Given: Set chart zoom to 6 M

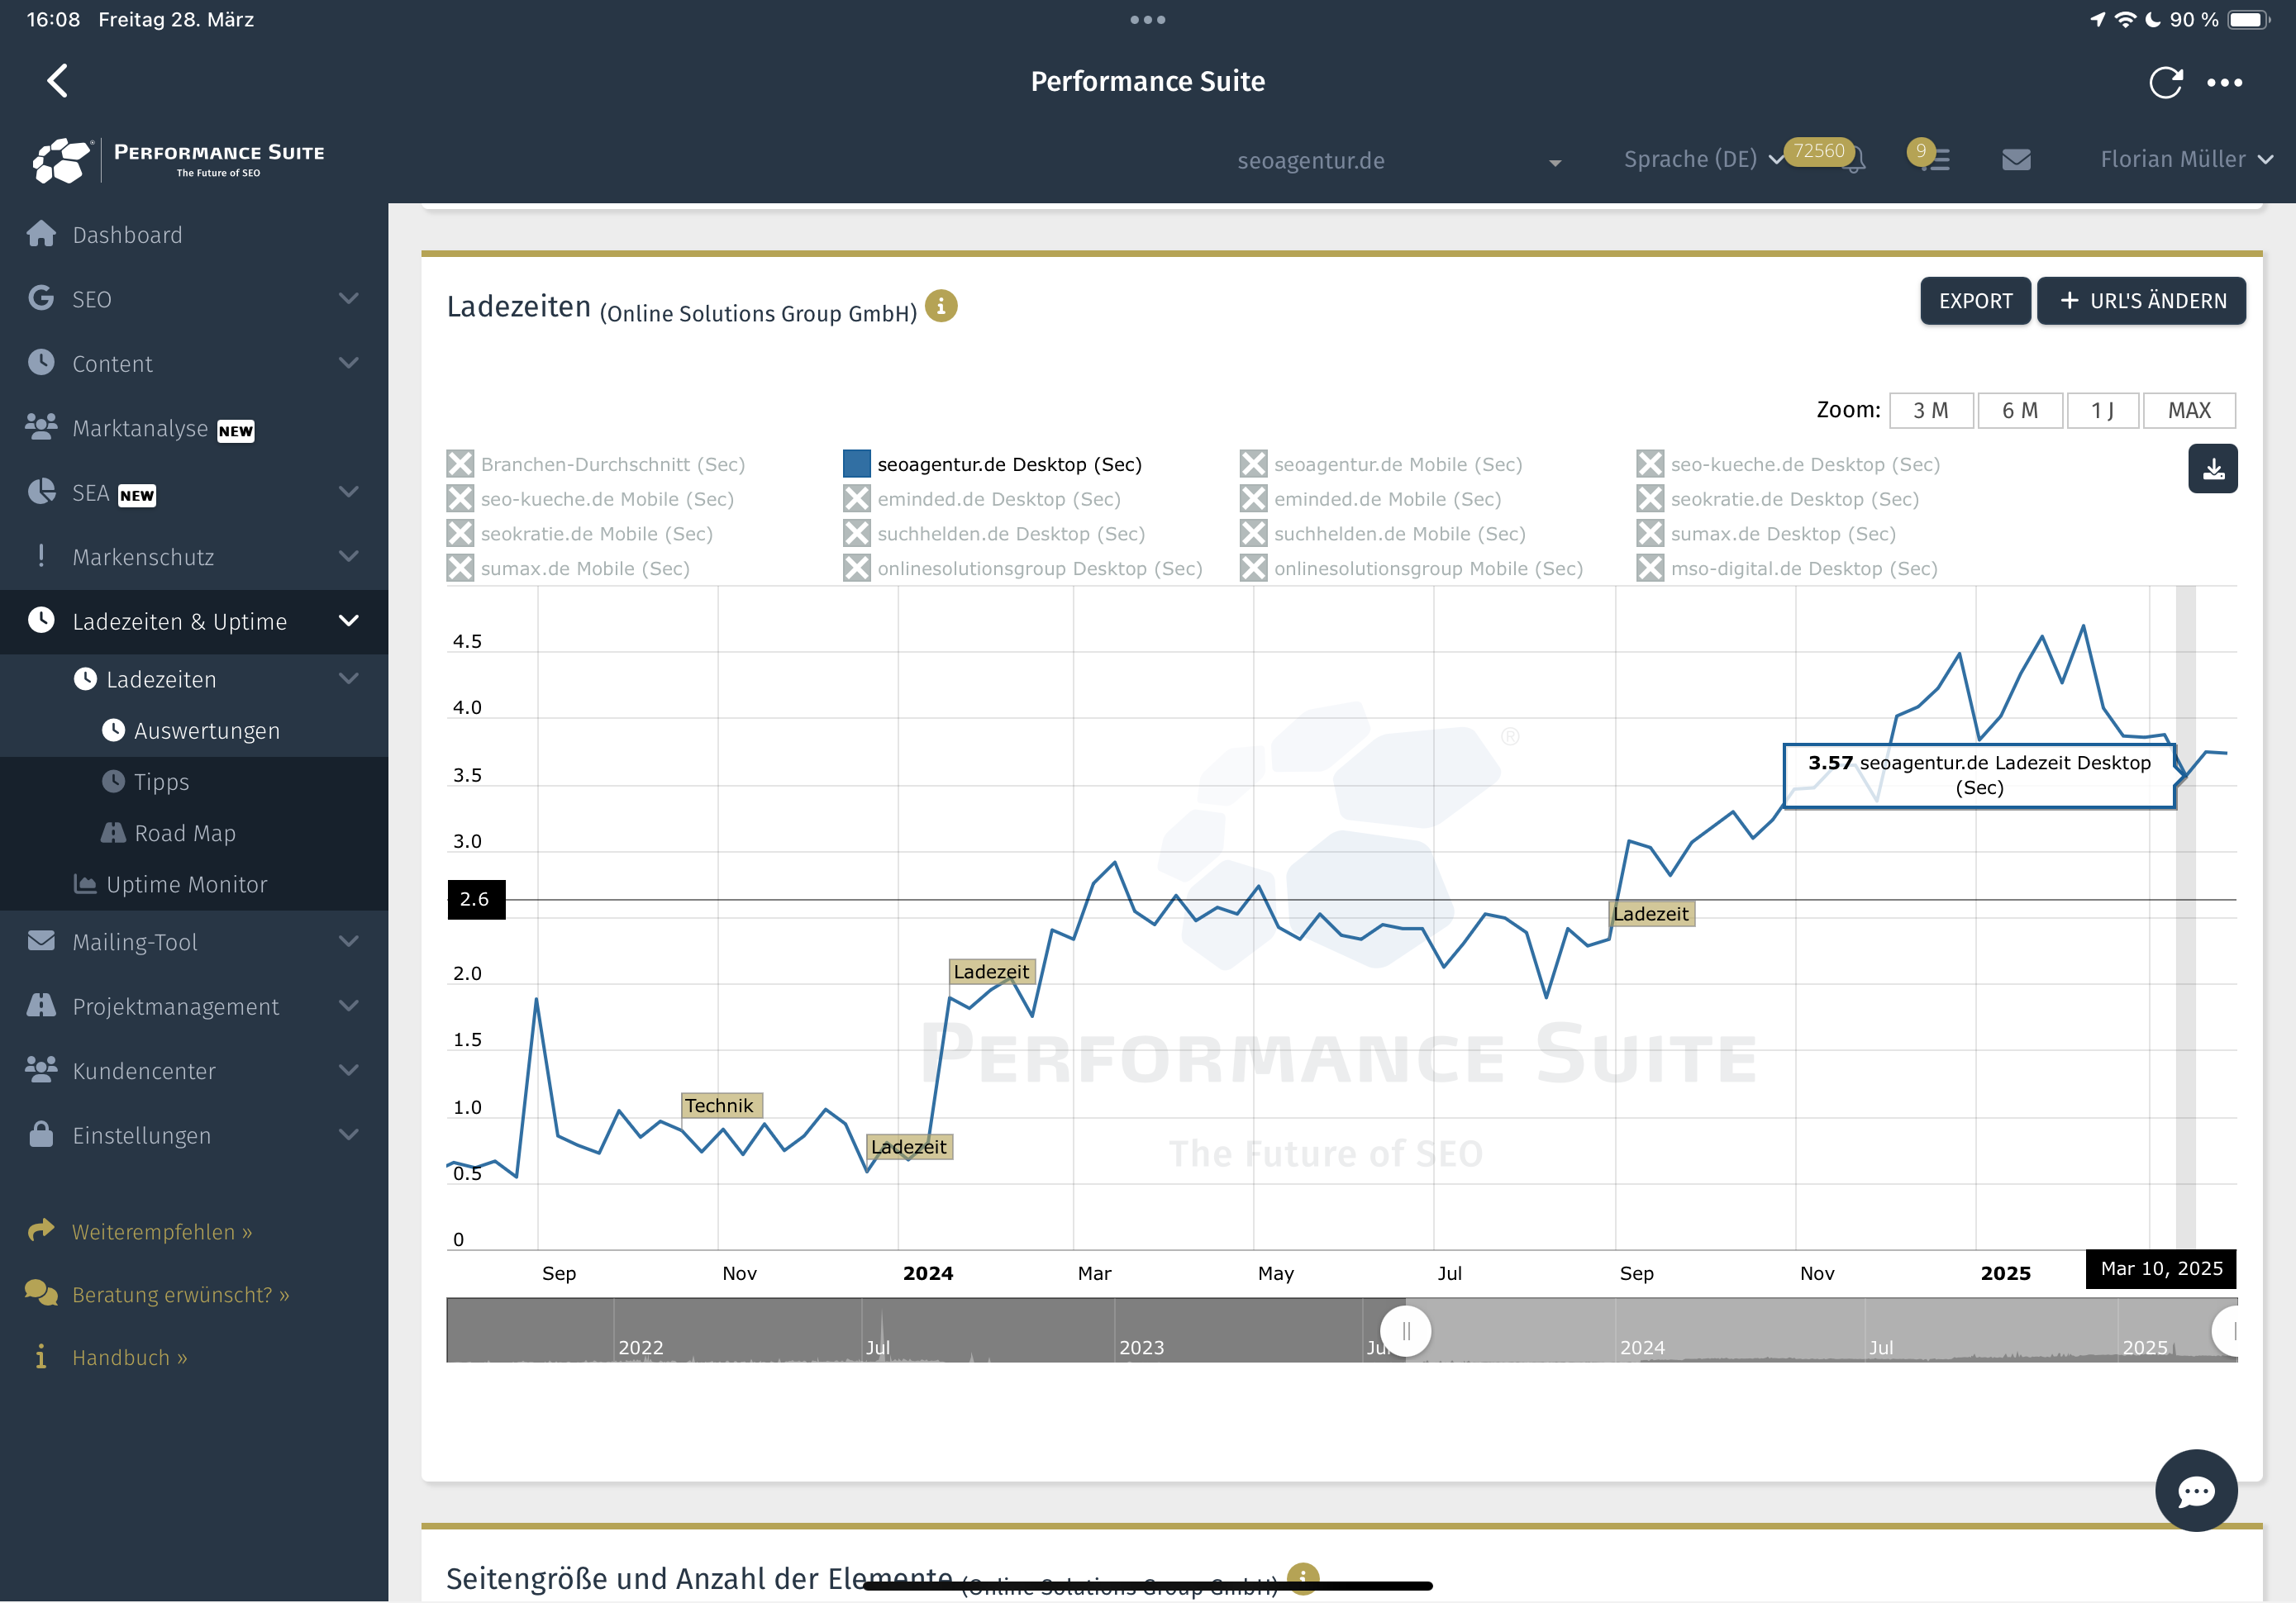Looking at the screenshot, I should [2020, 410].
